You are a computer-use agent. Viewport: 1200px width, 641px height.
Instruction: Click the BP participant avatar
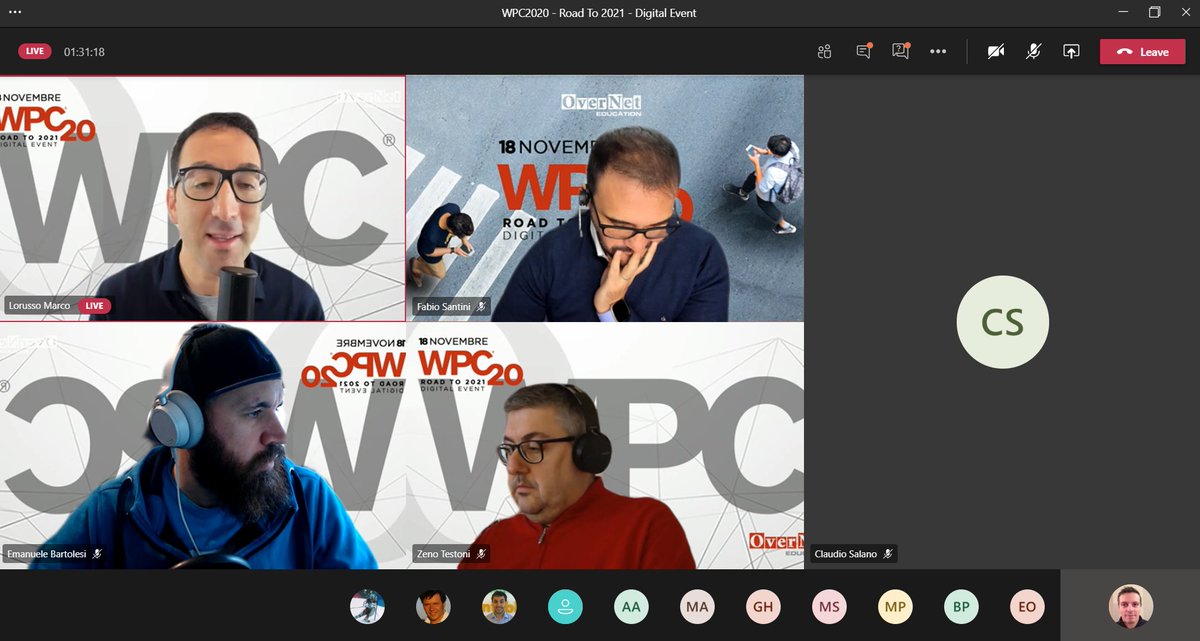point(961,606)
